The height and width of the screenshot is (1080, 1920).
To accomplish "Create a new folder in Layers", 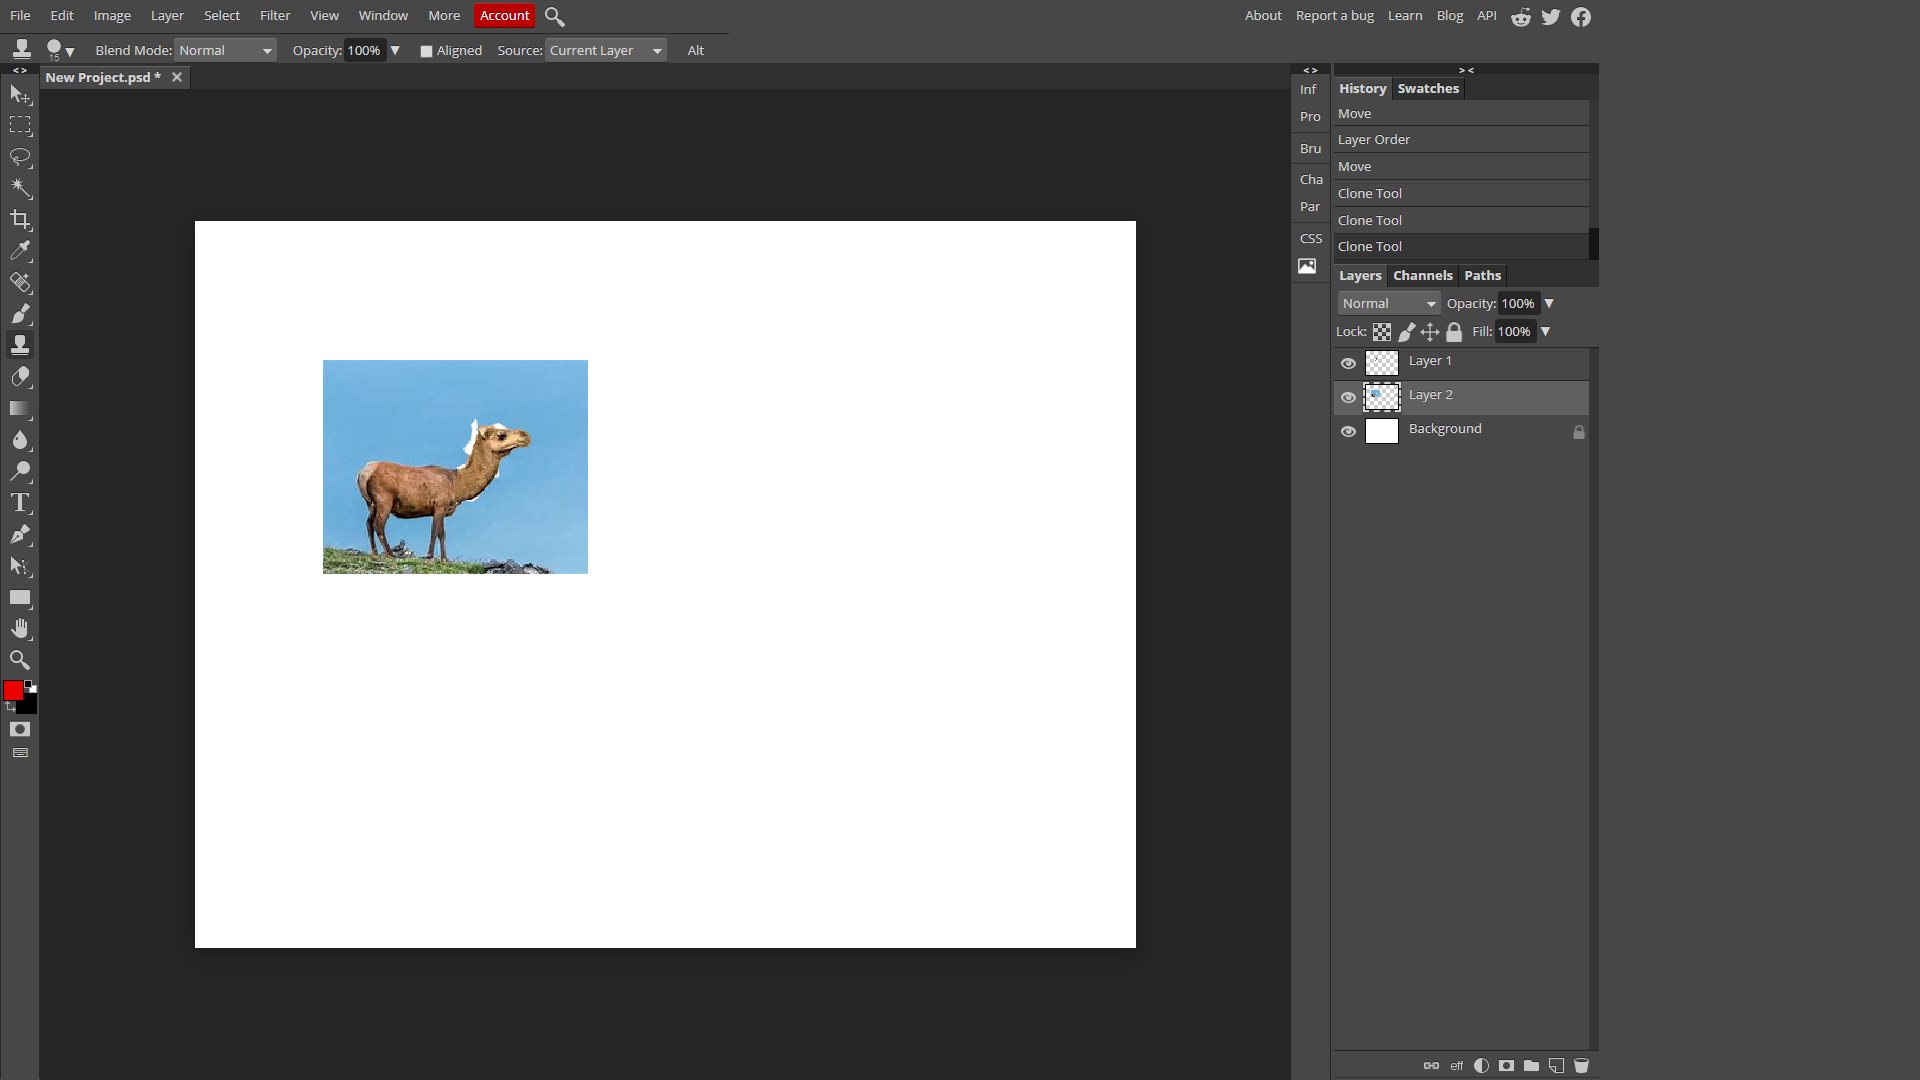I will [1531, 1066].
